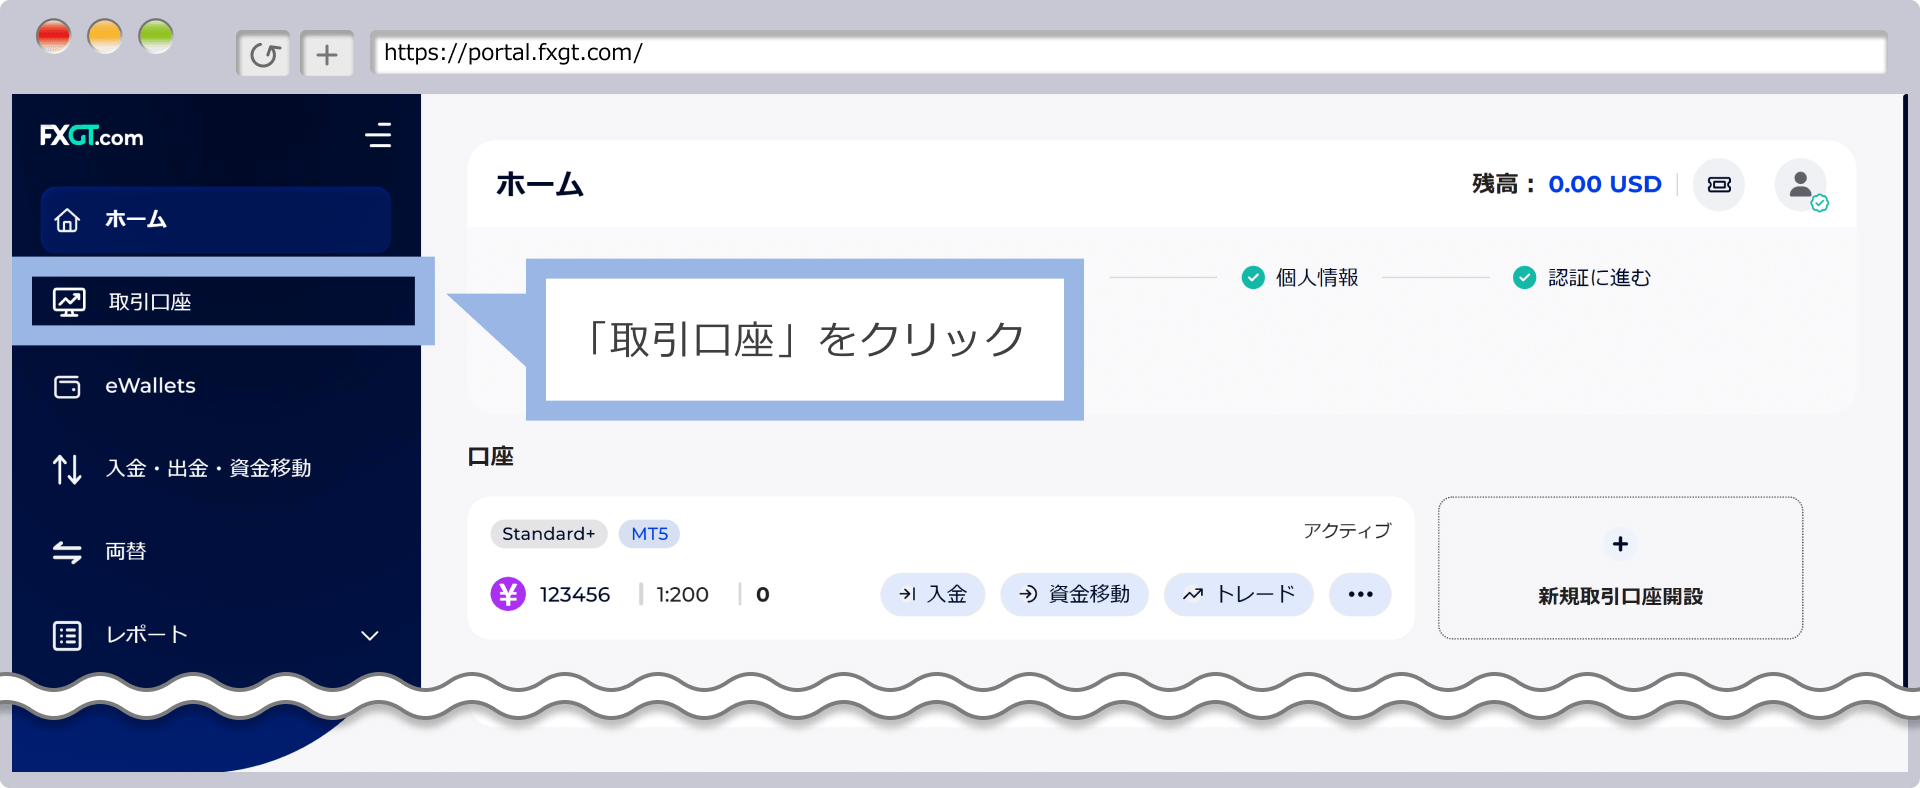Open 取引口座 in the sidebar
Viewport: 1920px width, 788px height.
[x=223, y=301]
